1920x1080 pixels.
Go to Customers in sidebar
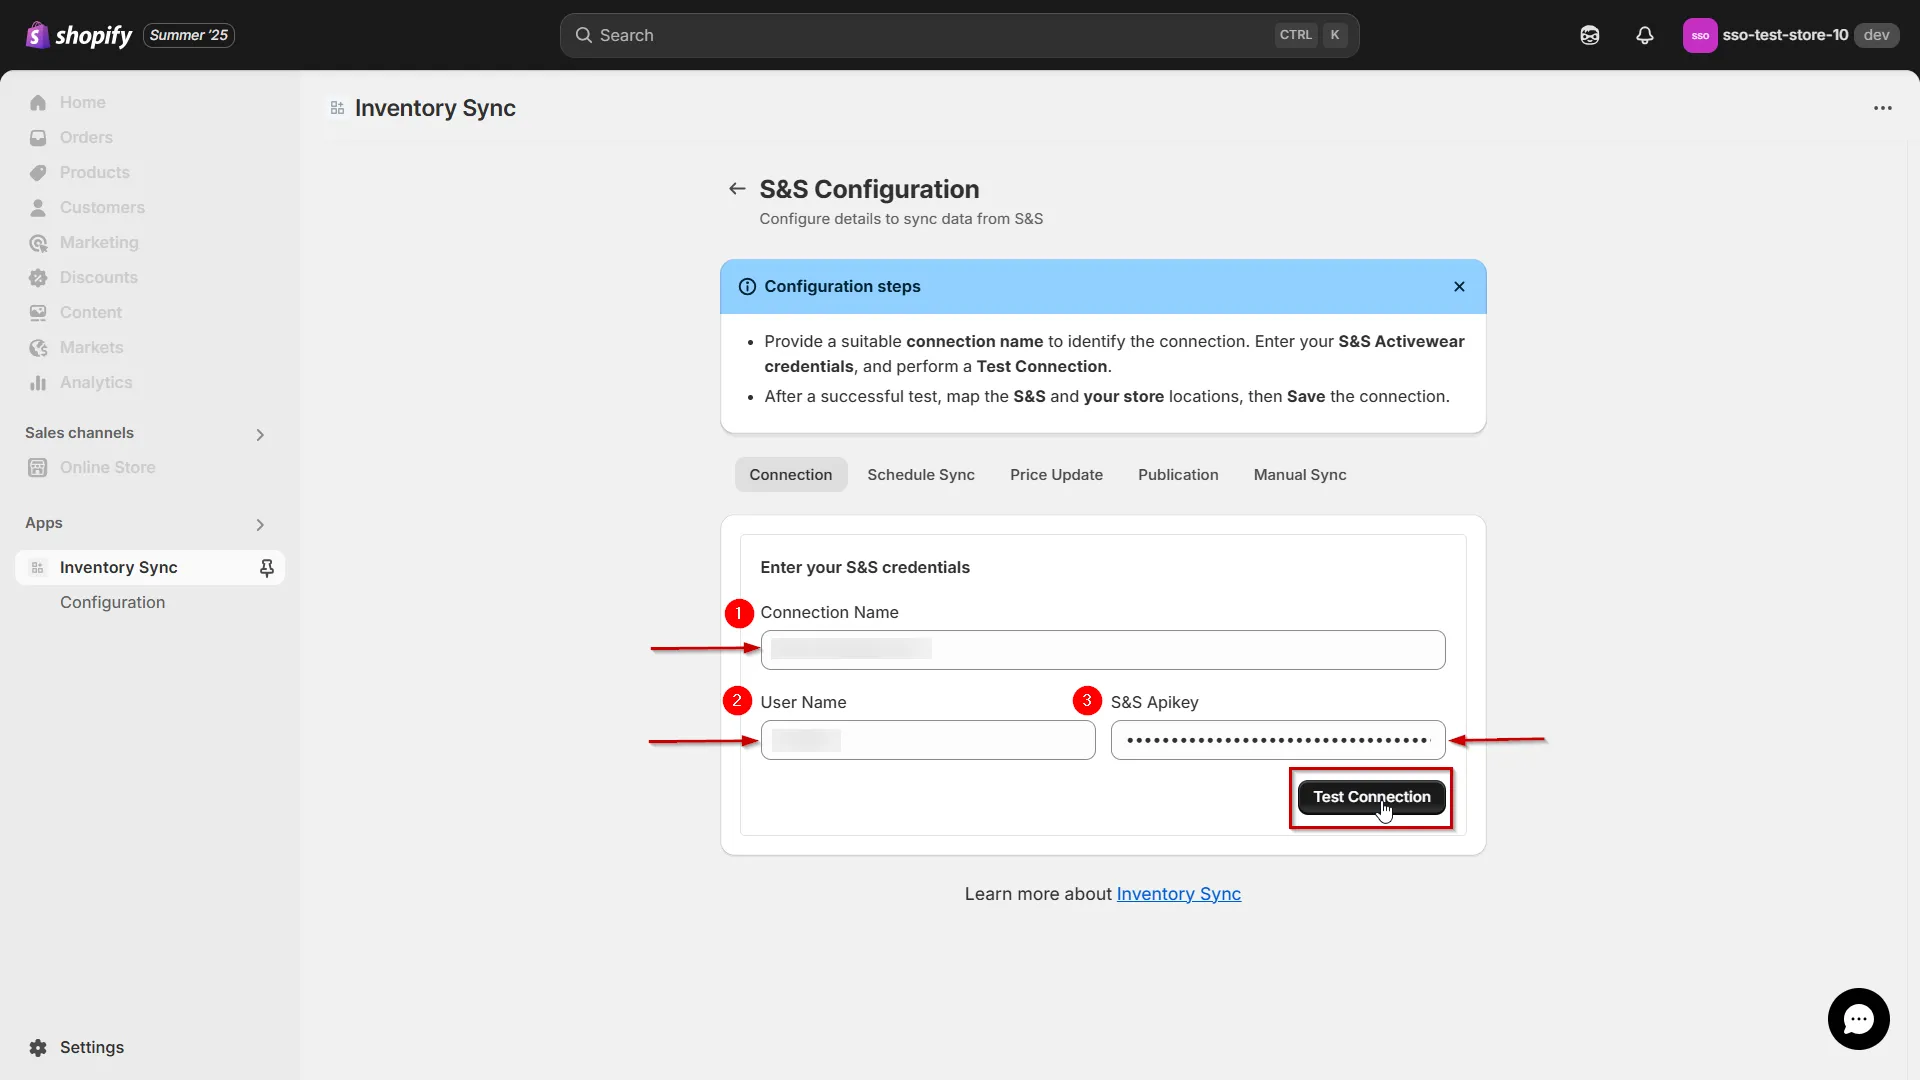(150, 207)
